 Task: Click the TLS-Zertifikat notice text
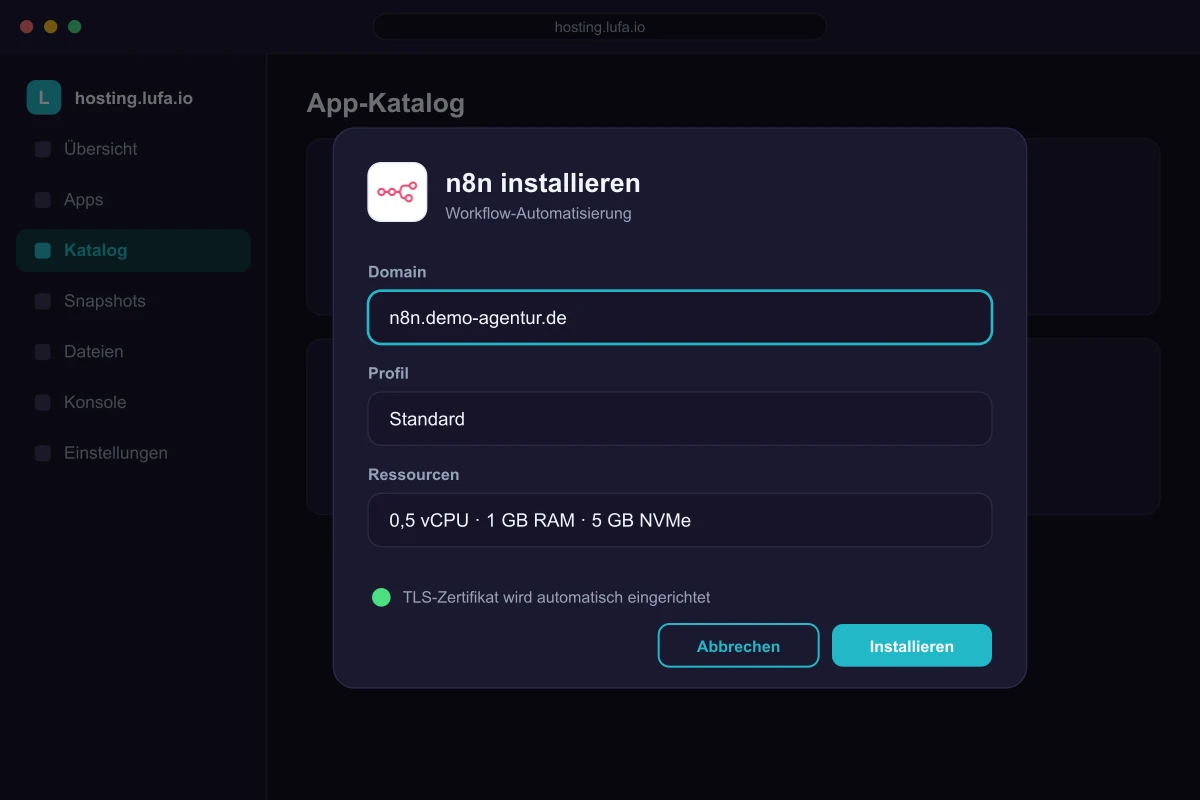pyautogui.click(x=556, y=597)
